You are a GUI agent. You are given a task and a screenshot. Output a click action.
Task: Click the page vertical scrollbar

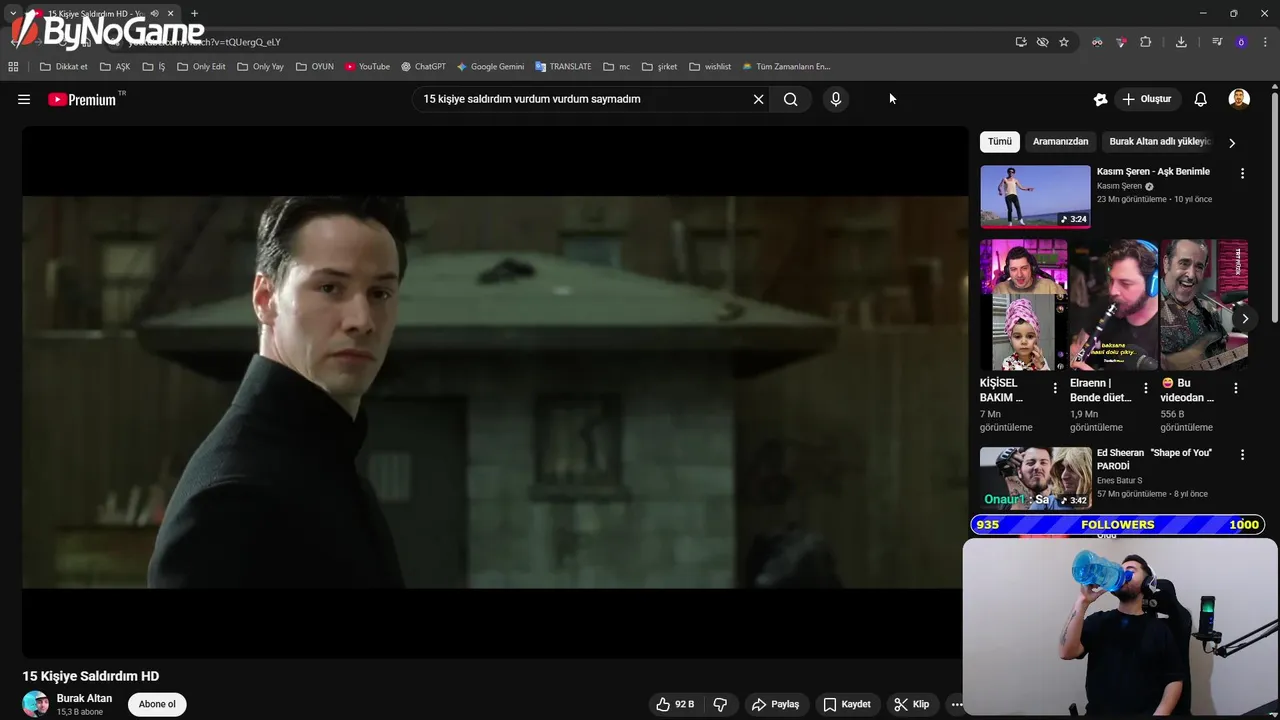(x=1275, y=205)
